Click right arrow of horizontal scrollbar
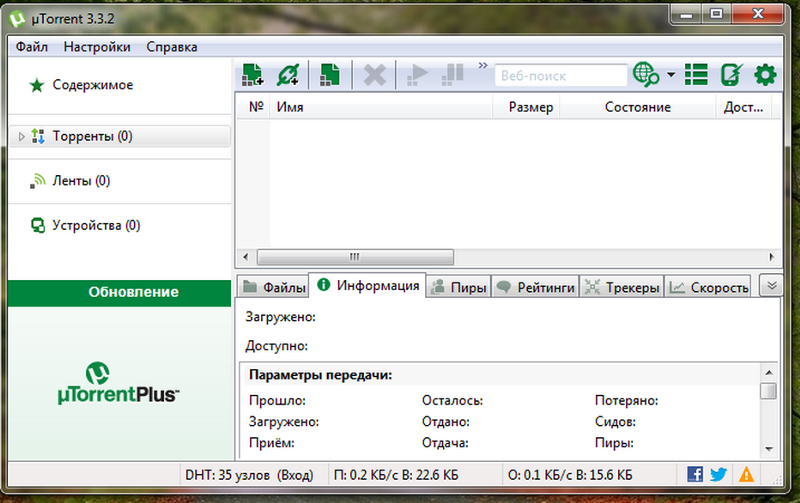Image resolution: width=800 pixels, height=503 pixels. pos(771,257)
